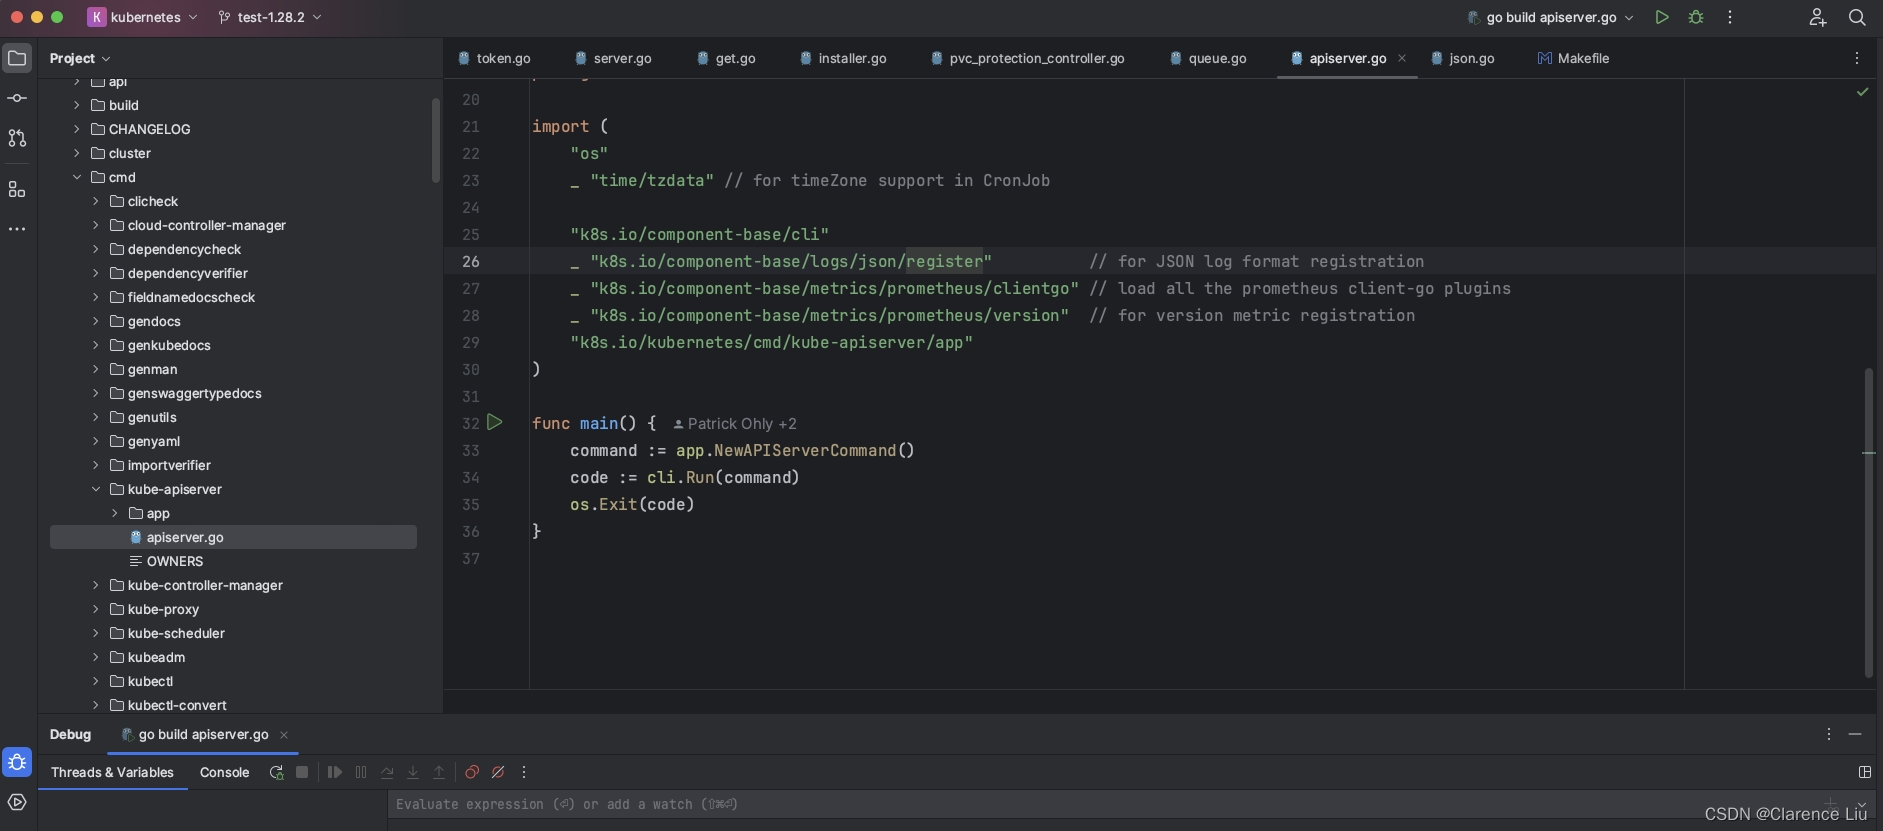Expand the kube-controller-manager folder

96,585
